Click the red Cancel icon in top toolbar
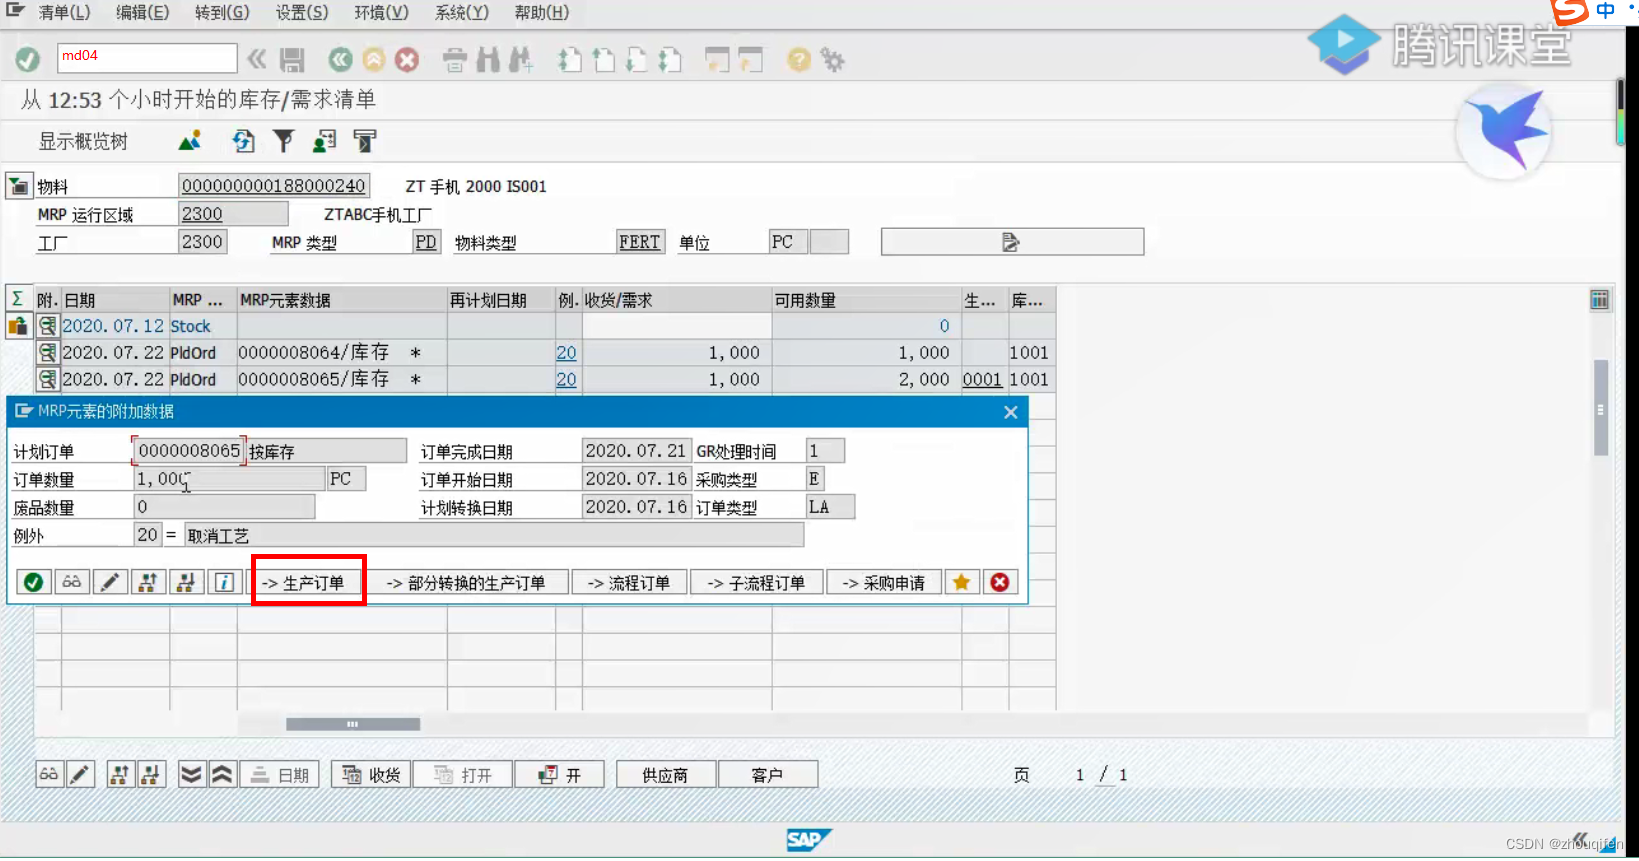Image resolution: width=1639 pixels, height=861 pixels. pos(406,60)
